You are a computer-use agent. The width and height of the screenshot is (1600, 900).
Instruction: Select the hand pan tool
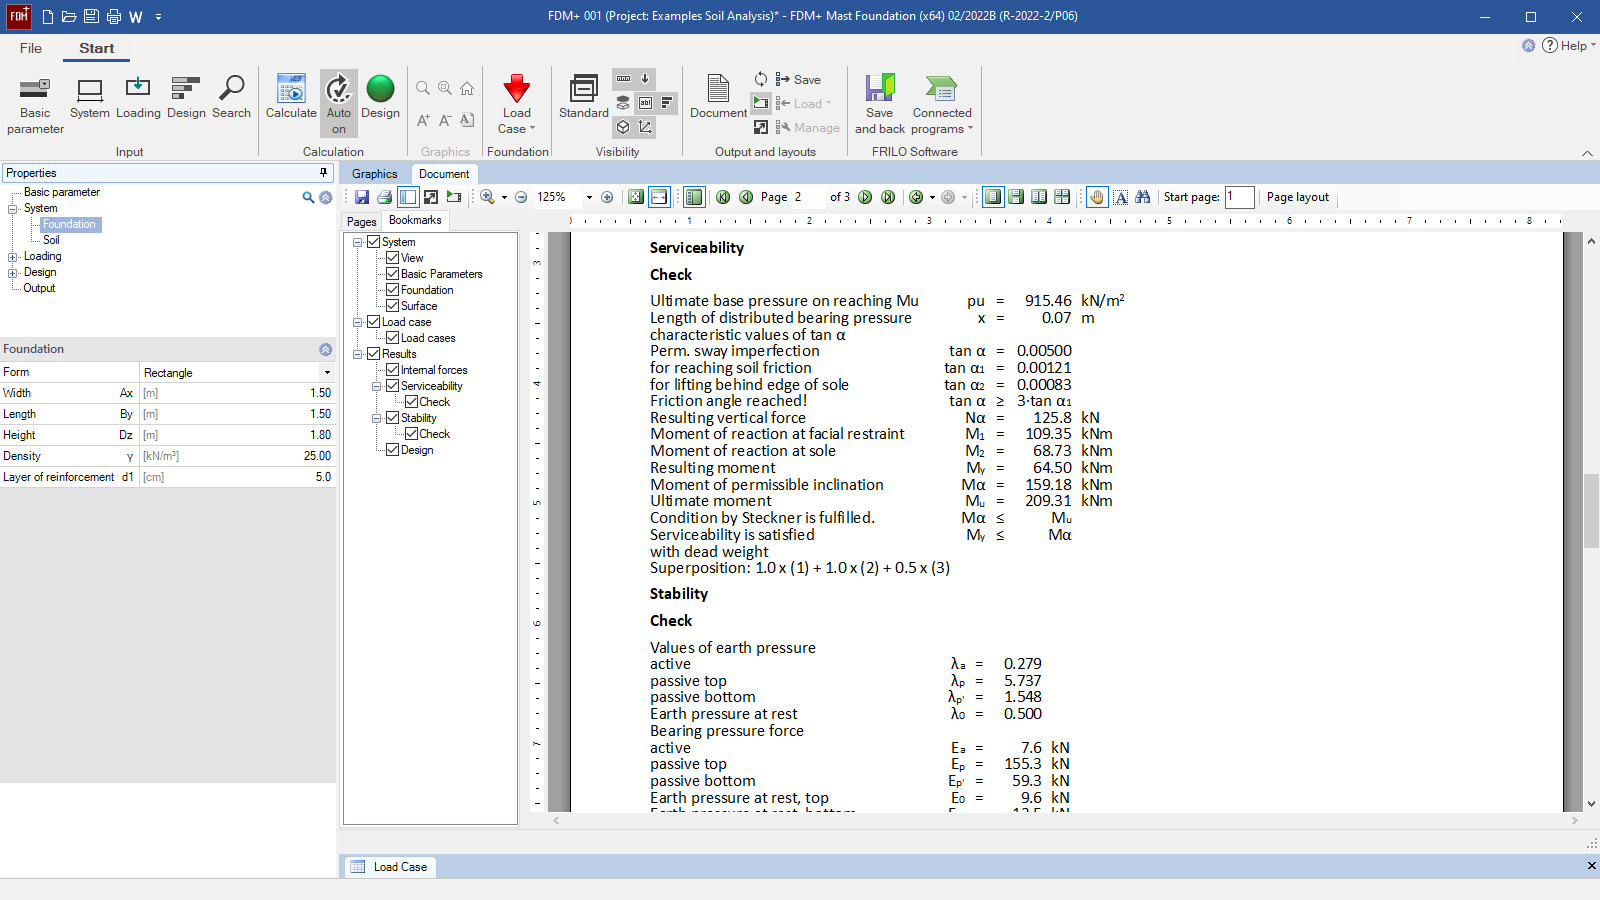tap(1097, 197)
